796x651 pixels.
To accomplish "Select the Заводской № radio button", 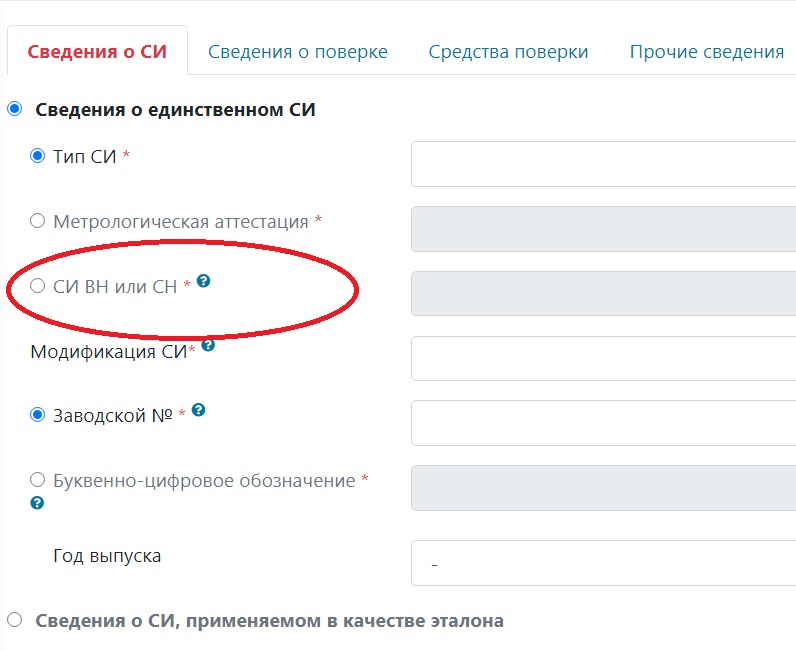I will point(38,414).
